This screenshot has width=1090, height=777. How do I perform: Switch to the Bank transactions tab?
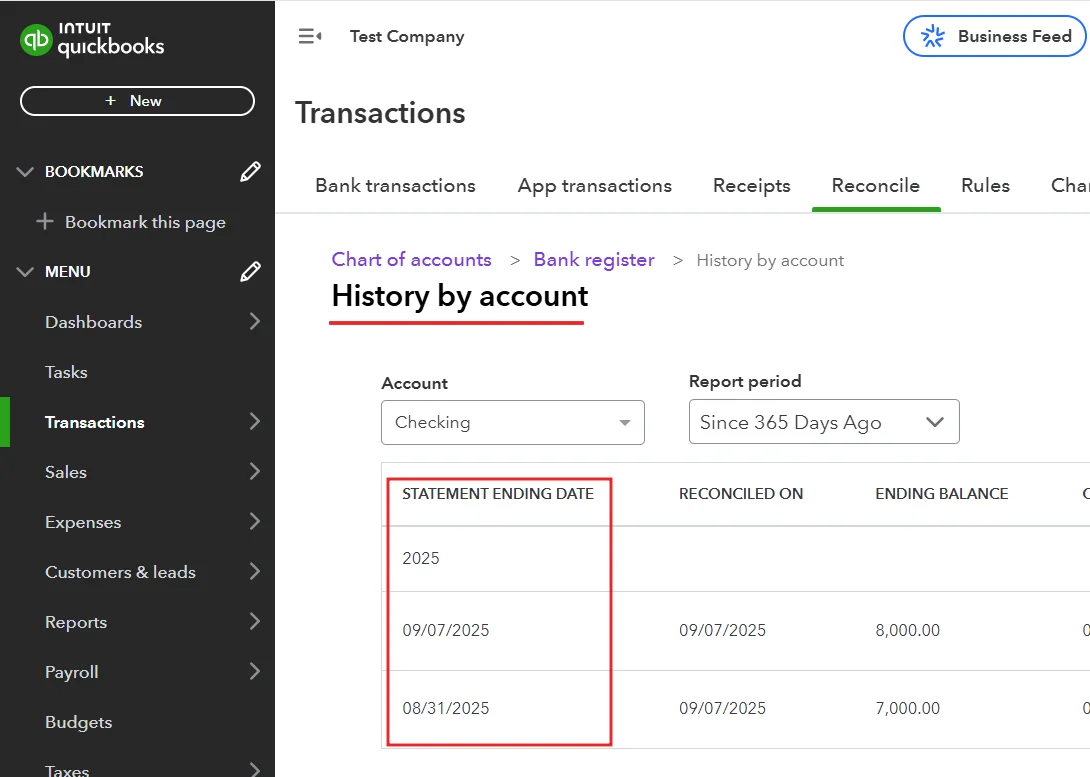point(395,186)
